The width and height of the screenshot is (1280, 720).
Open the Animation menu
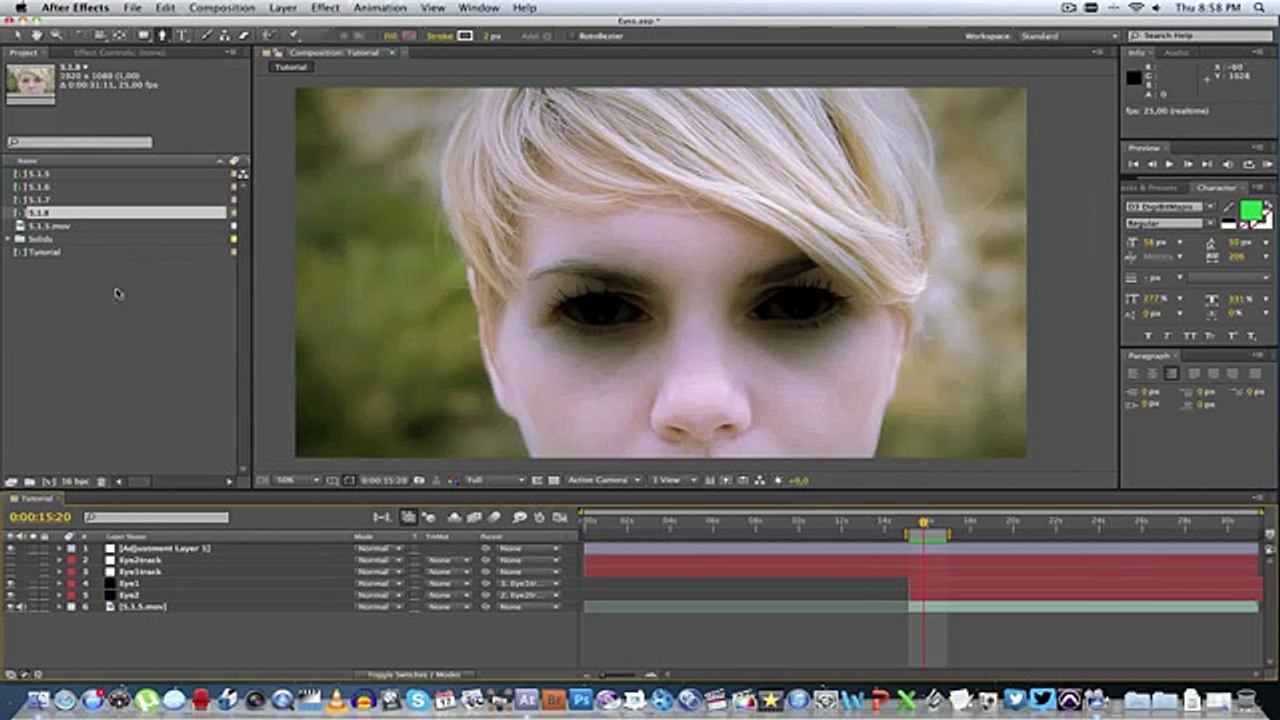(x=380, y=8)
